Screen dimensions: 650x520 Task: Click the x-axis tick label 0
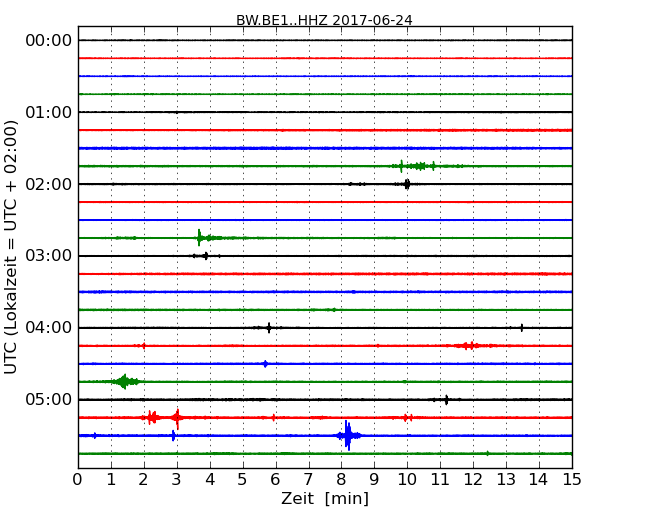(78, 479)
